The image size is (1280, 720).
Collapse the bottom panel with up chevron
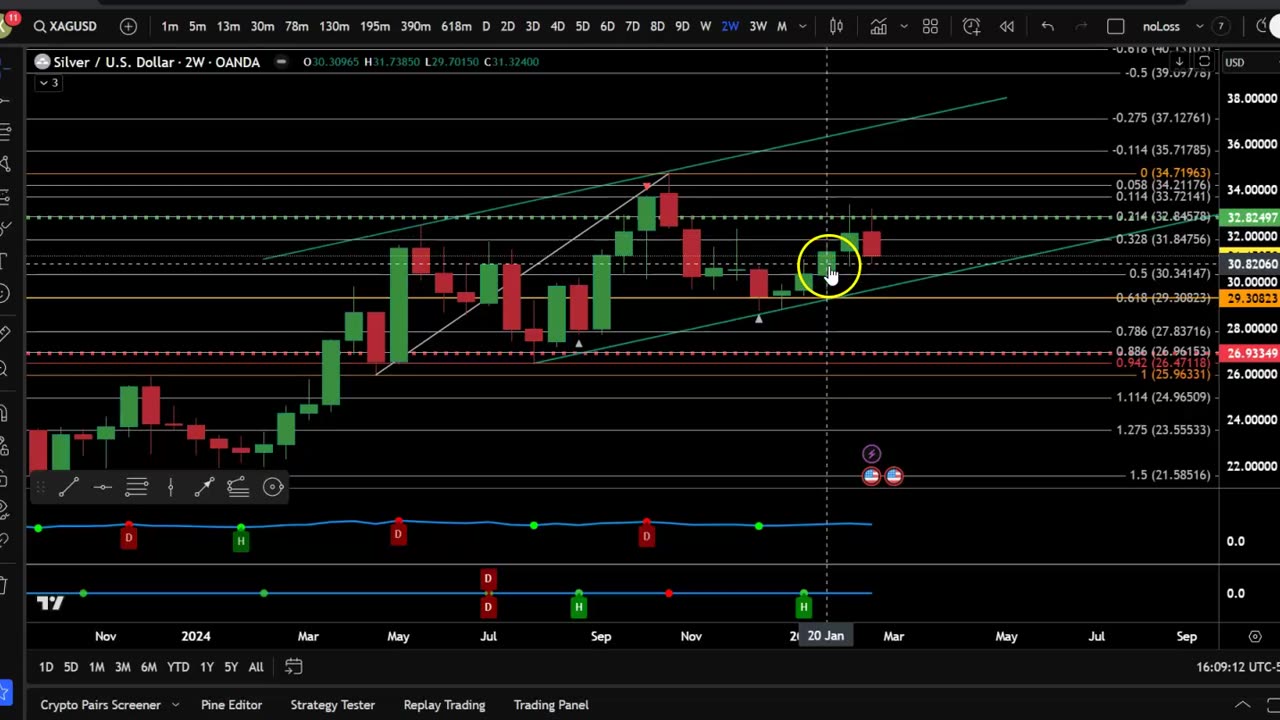click(1242, 705)
